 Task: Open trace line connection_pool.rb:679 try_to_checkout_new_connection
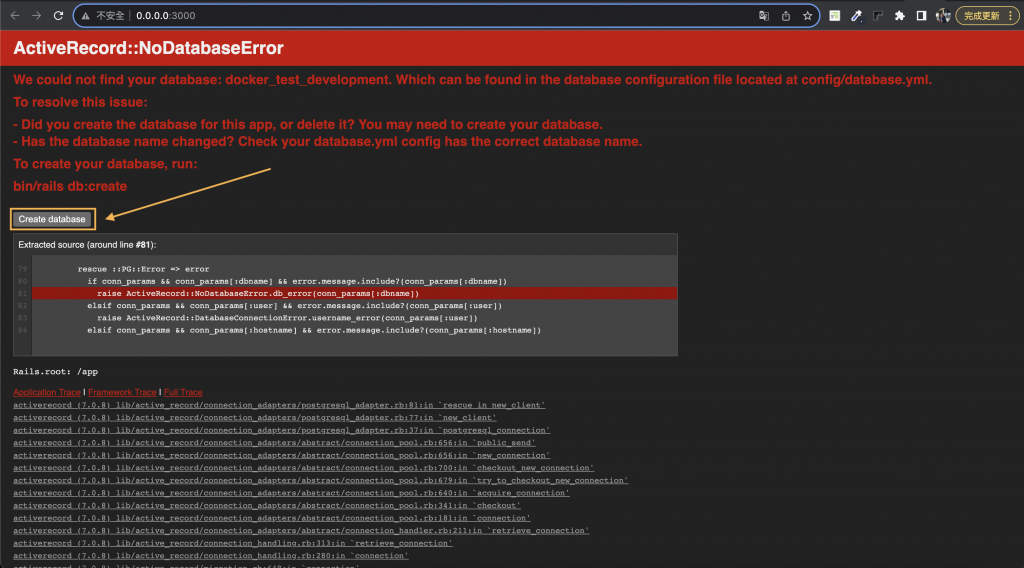(x=321, y=481)
